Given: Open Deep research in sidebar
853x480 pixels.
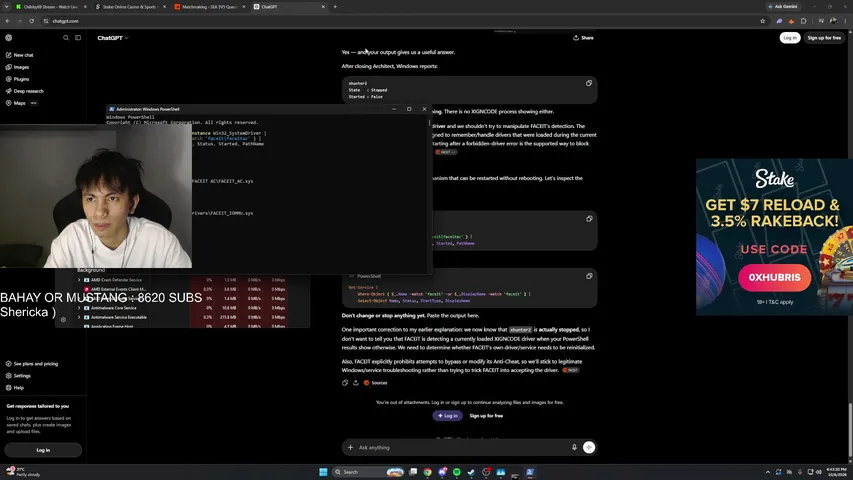Looking at the screenshot, I should (24, 91).
